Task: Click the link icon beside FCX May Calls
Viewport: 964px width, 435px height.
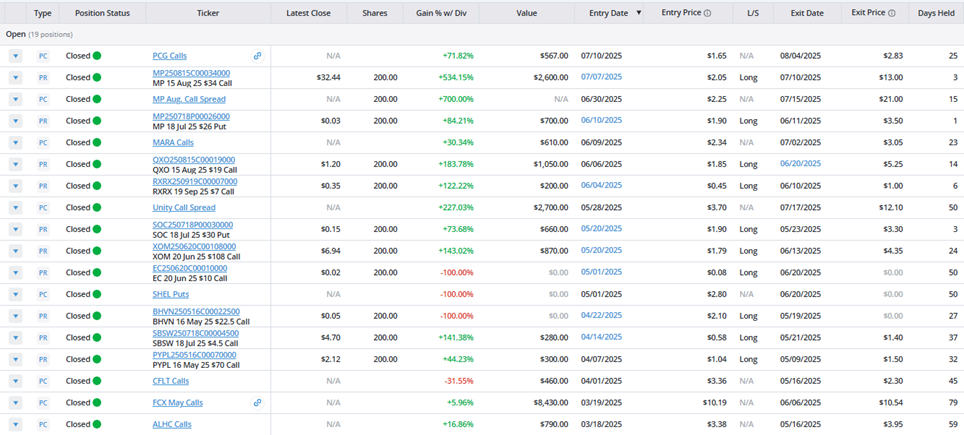Action: pos(258,403)
